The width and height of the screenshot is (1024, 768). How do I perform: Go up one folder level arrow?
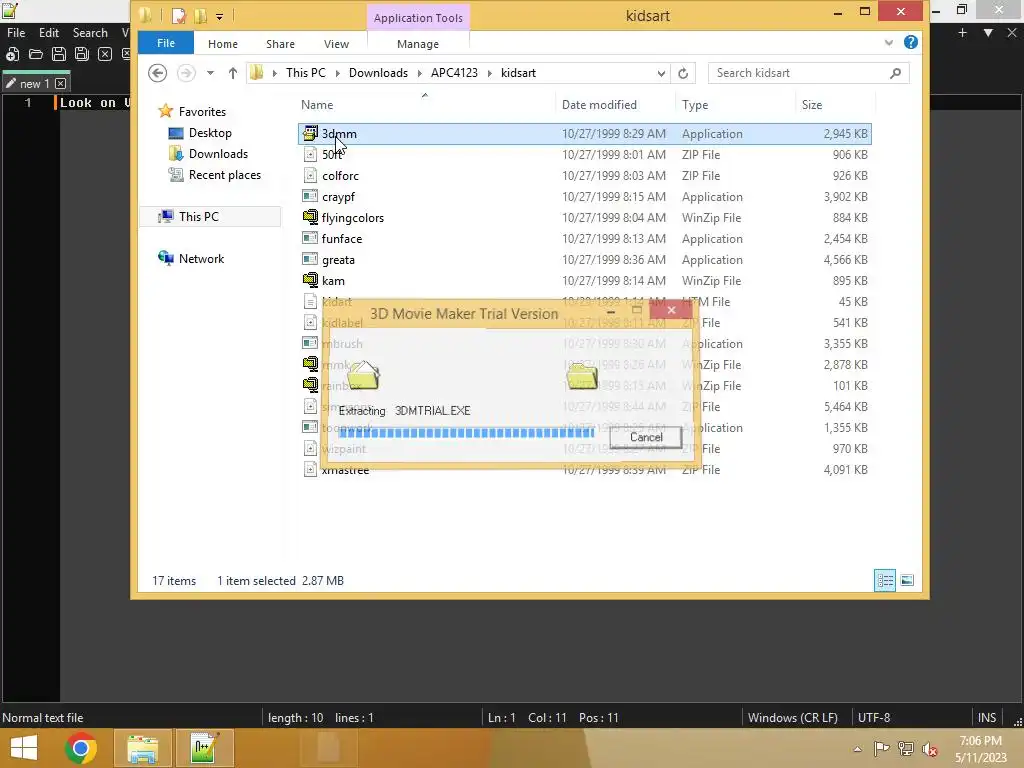(232, 73)
